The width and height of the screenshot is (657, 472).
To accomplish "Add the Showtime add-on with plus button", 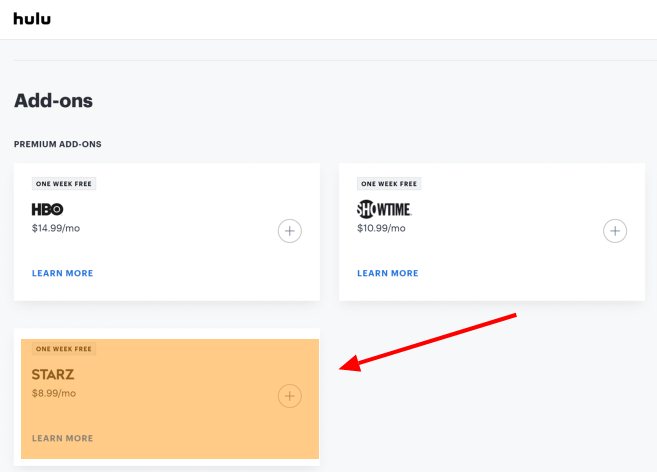I will [615, 231].
